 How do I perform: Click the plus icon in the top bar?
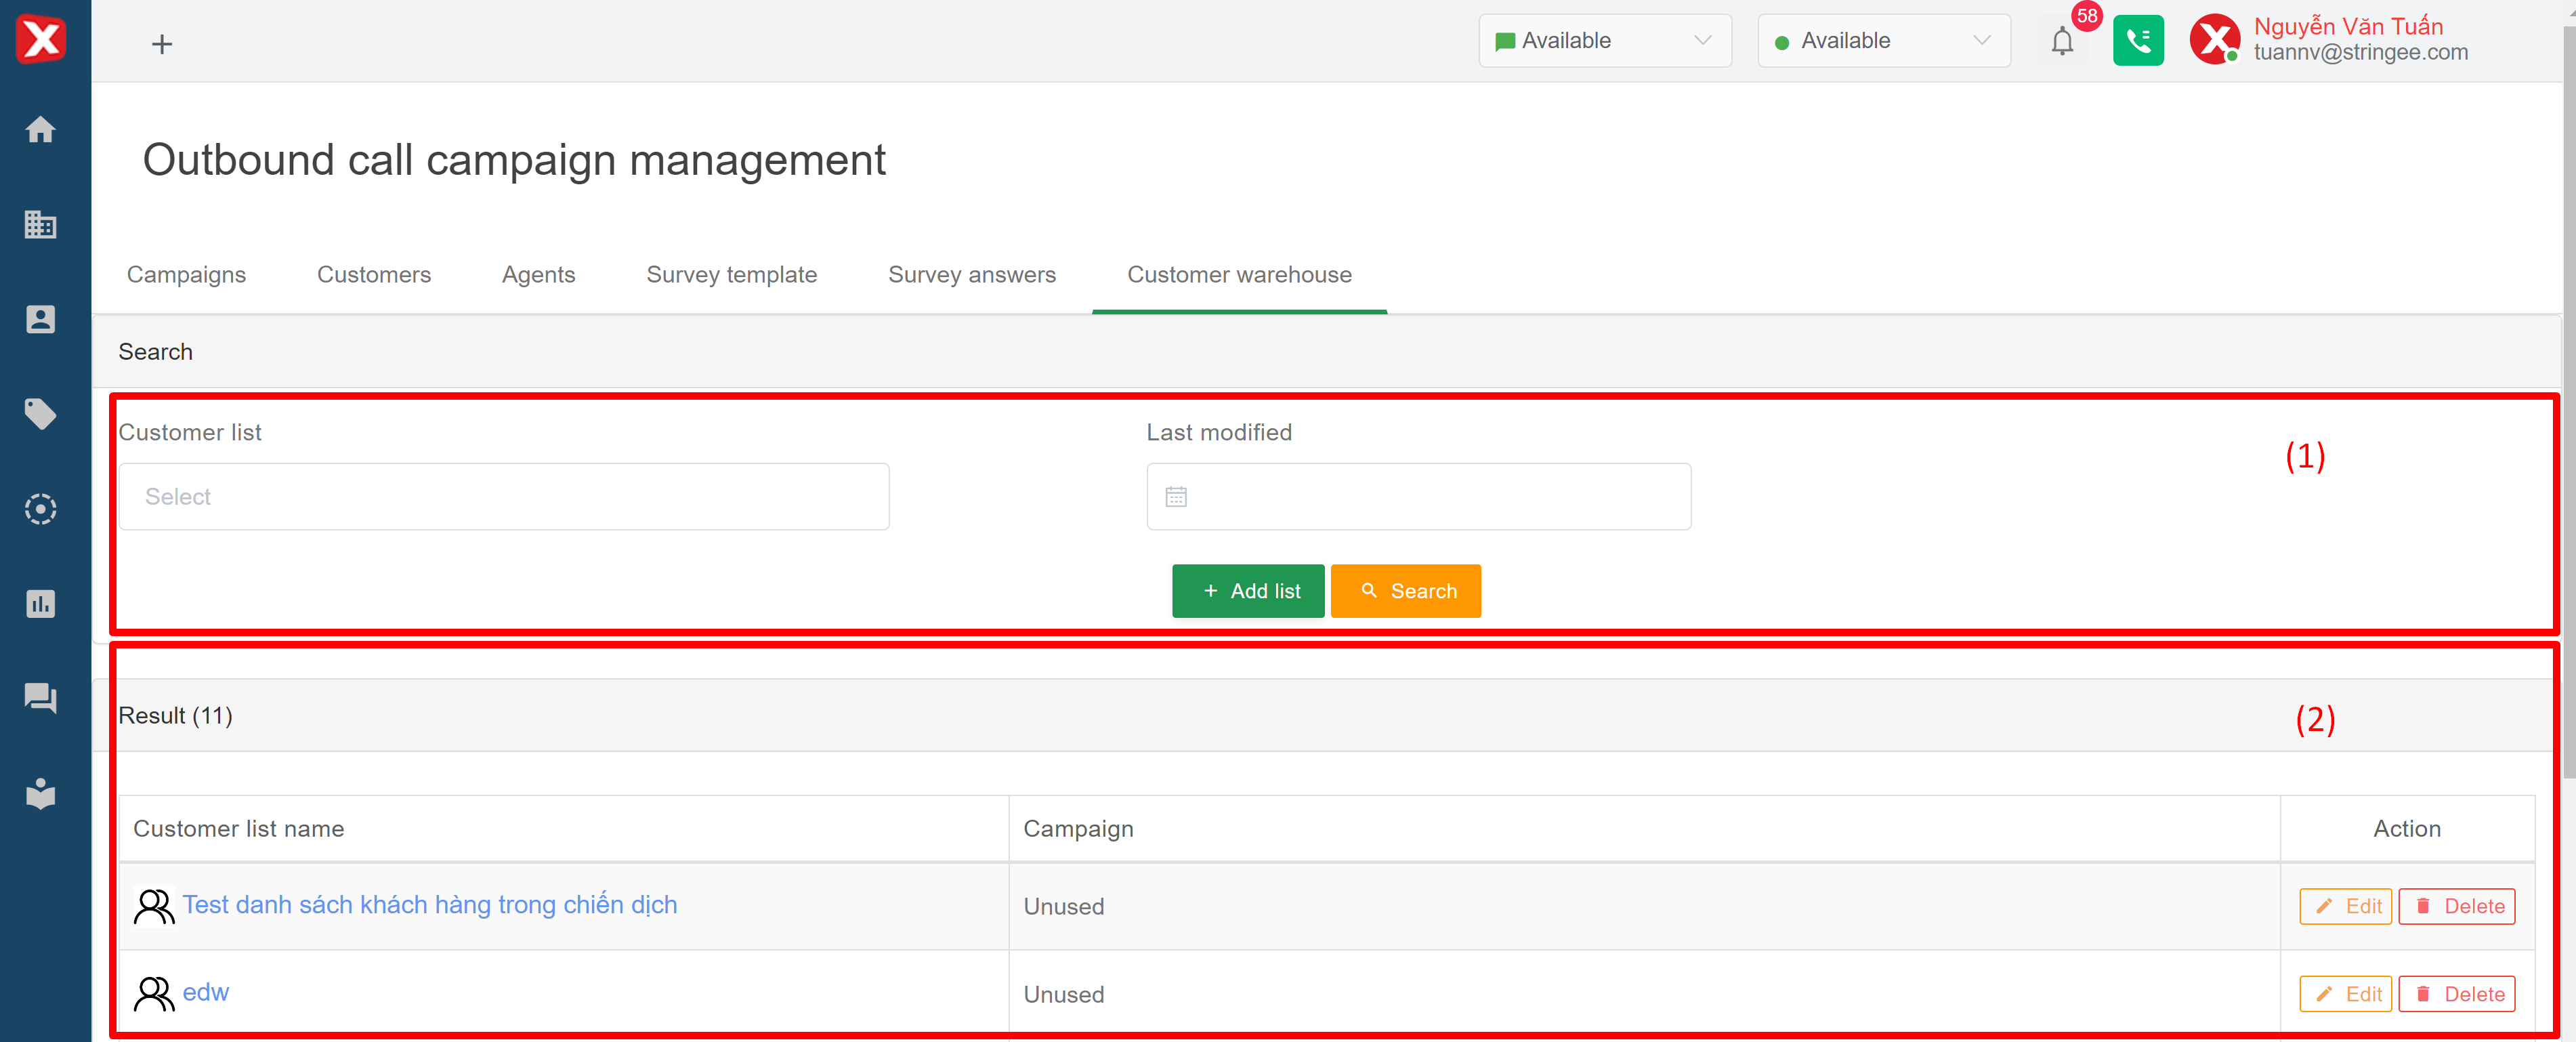(162, 44)
